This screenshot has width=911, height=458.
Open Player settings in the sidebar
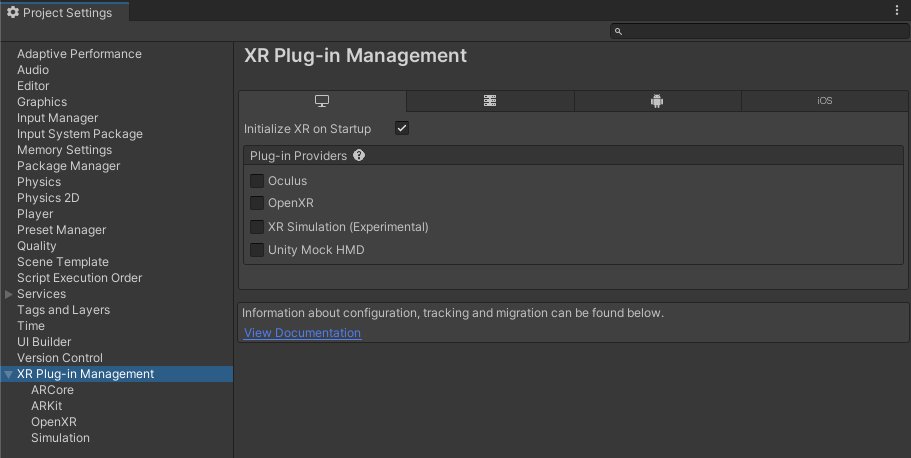click(35, 214)
